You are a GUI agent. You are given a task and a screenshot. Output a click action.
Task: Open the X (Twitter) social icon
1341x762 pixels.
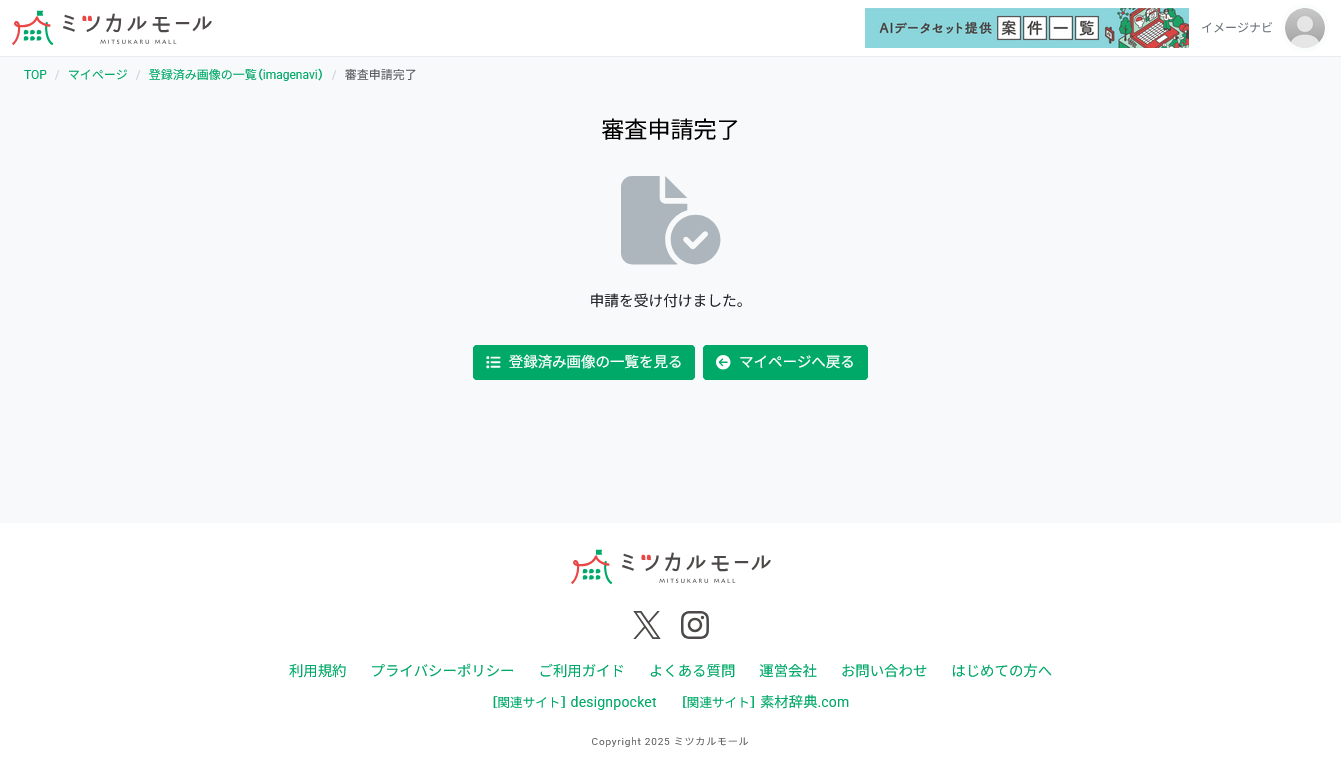pos(646,624)
